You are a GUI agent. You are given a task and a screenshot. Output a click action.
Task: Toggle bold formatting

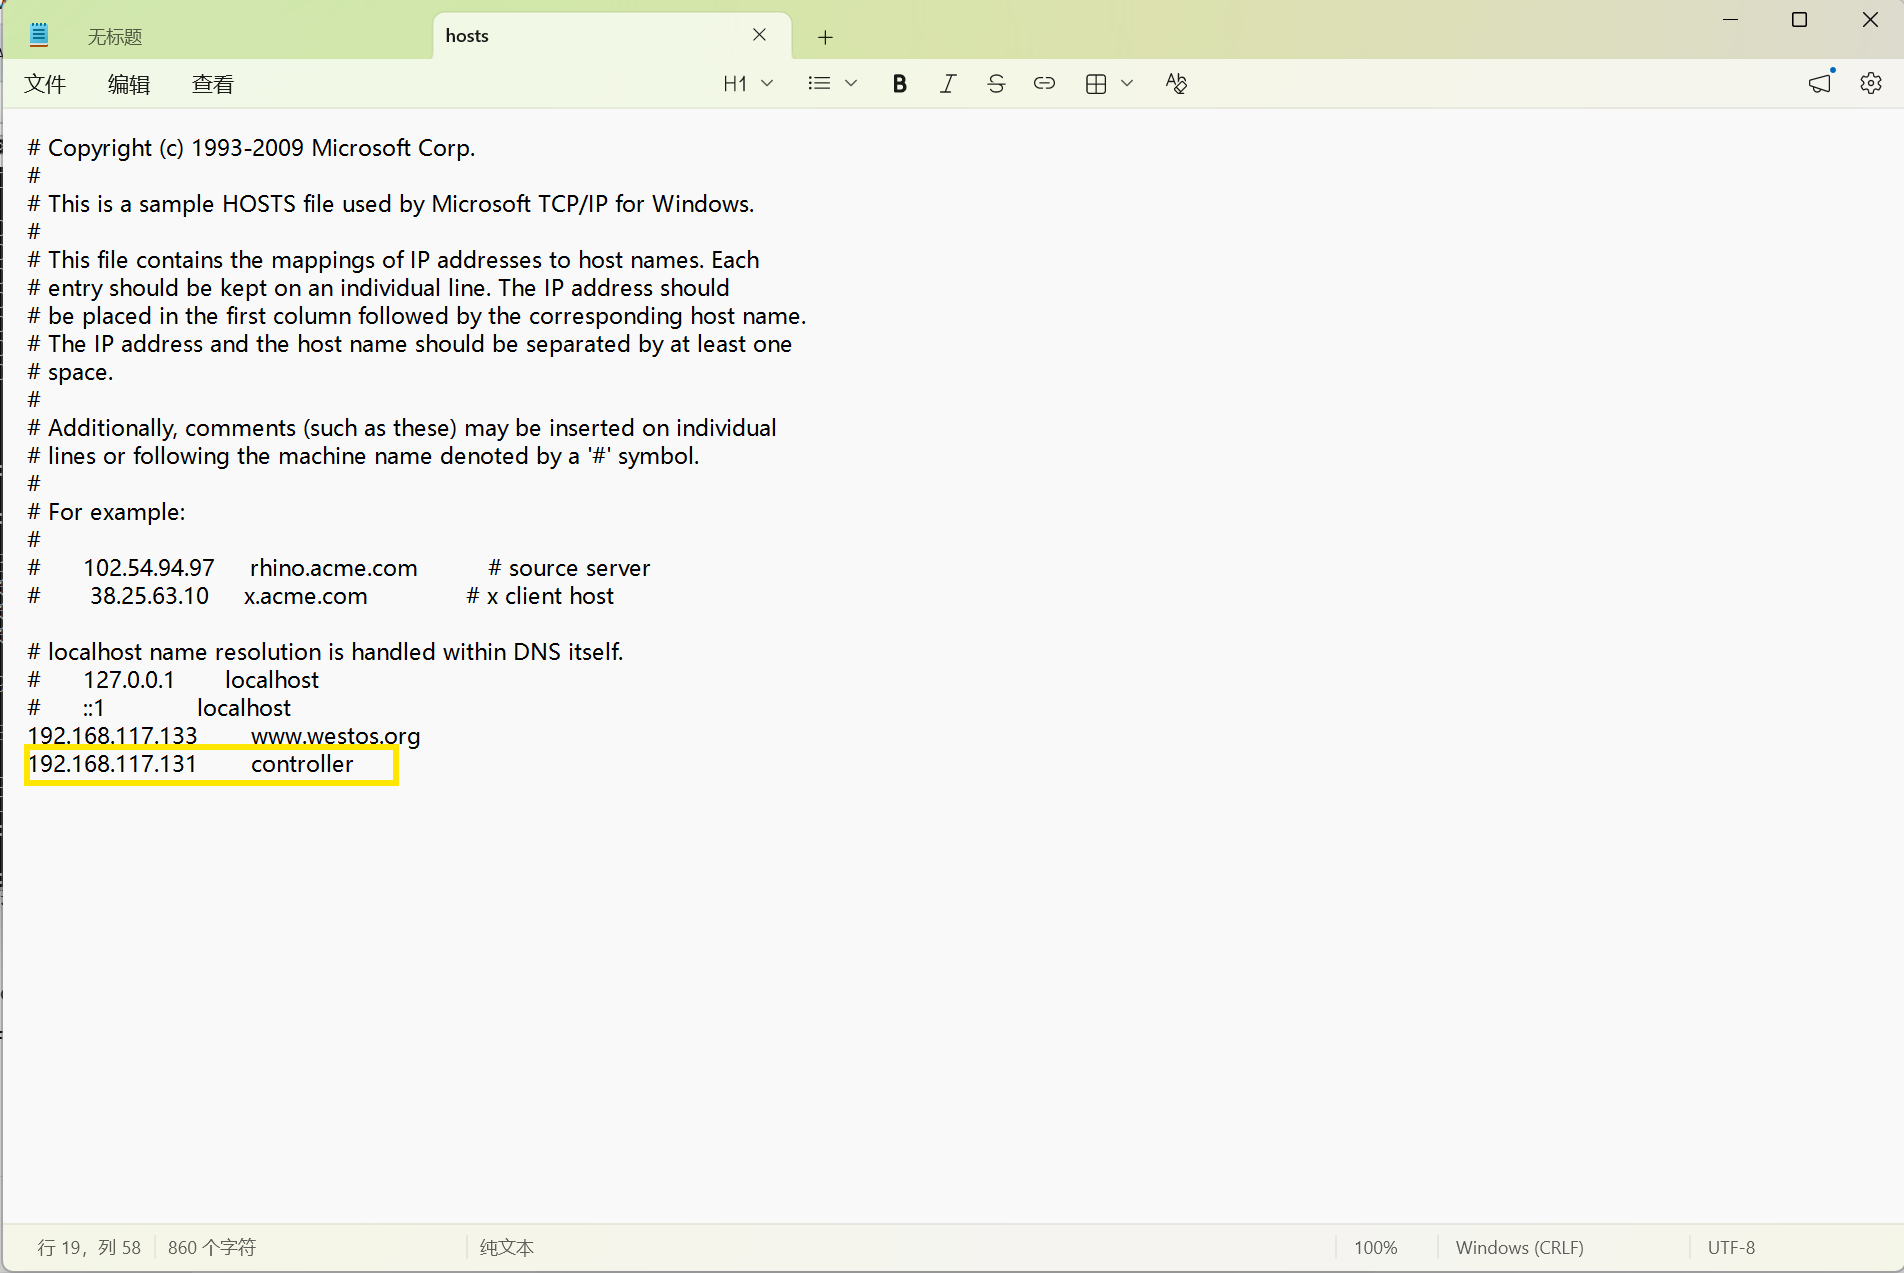pyautogui.click(x=900, y=84)
